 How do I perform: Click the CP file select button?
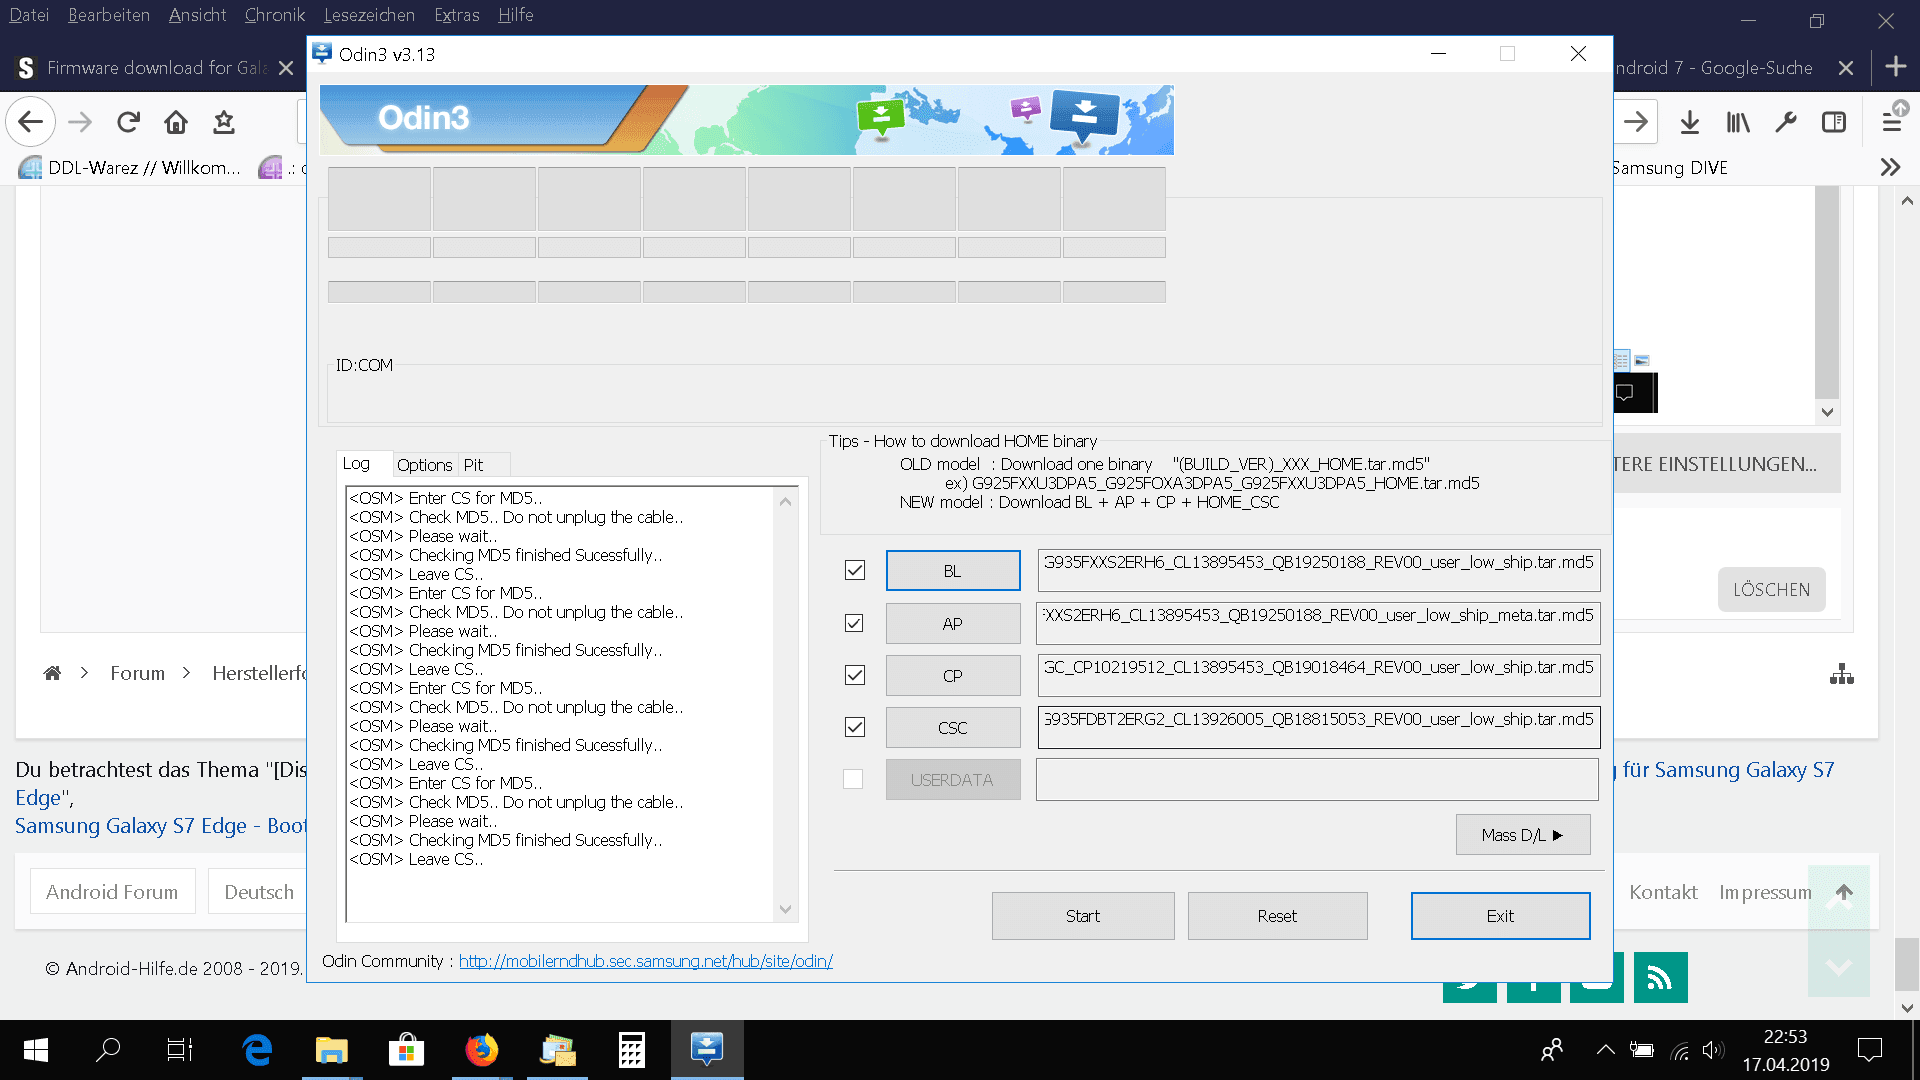pyautogui.click(x=953, y=676)
